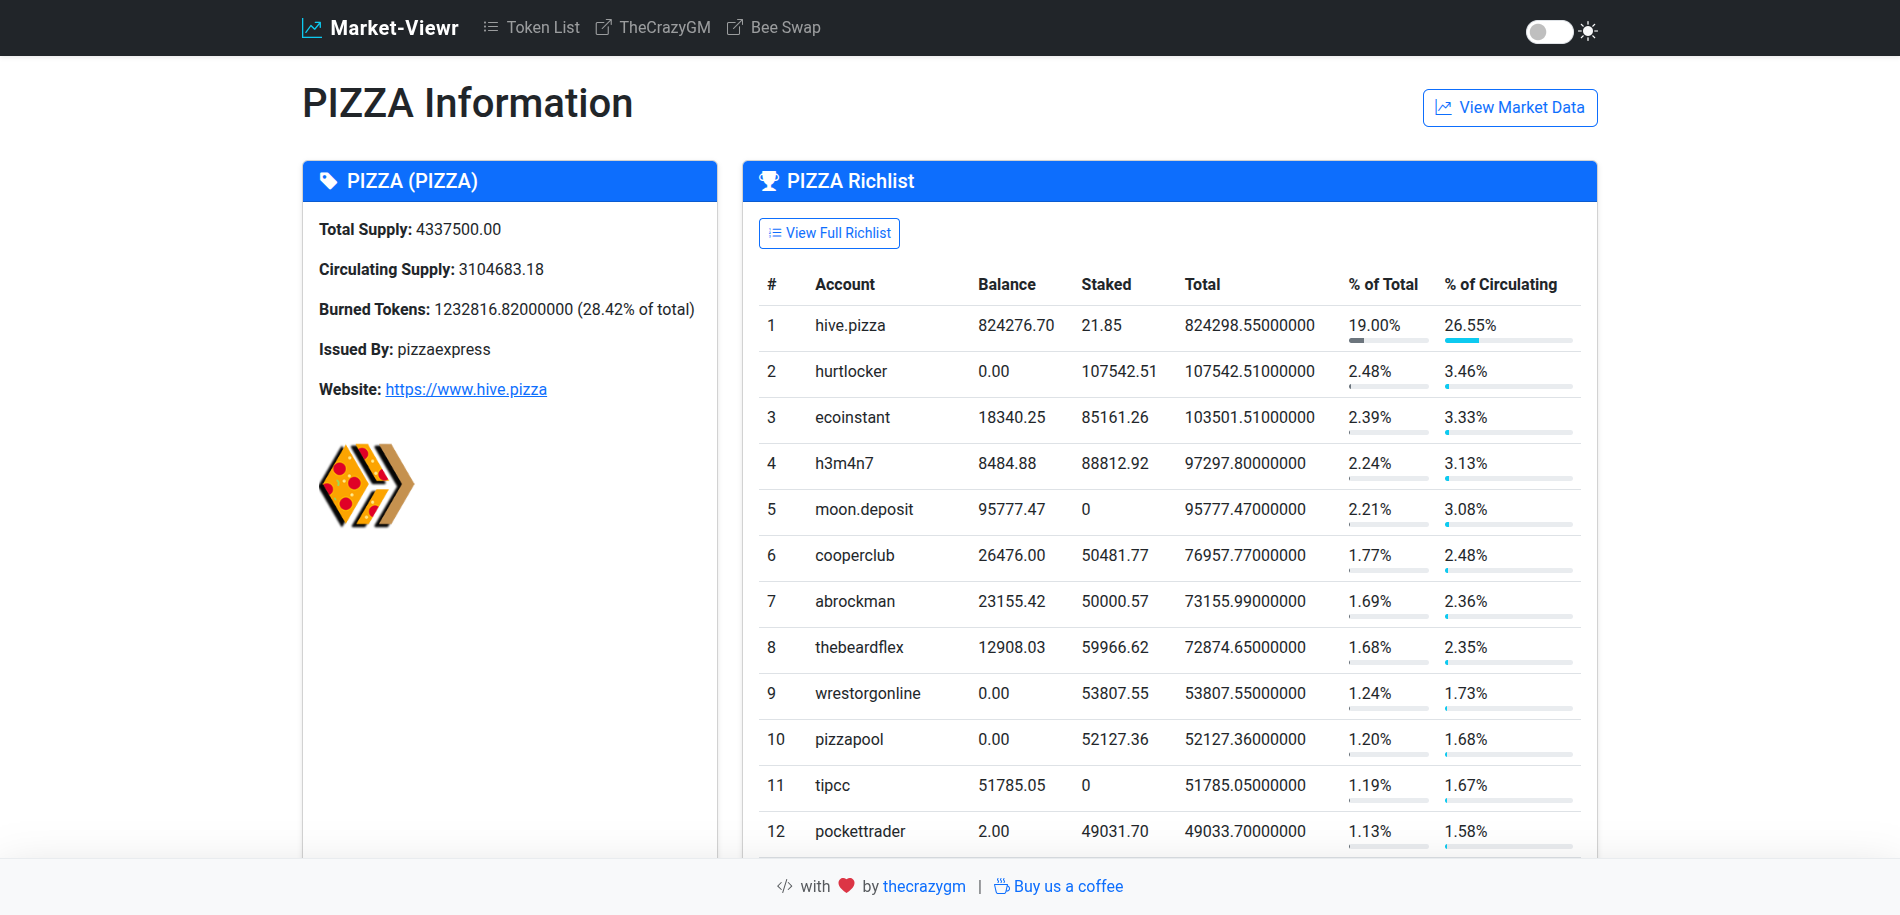Select account pizzapool
The image size is (1900, 915).
(849, 739)
